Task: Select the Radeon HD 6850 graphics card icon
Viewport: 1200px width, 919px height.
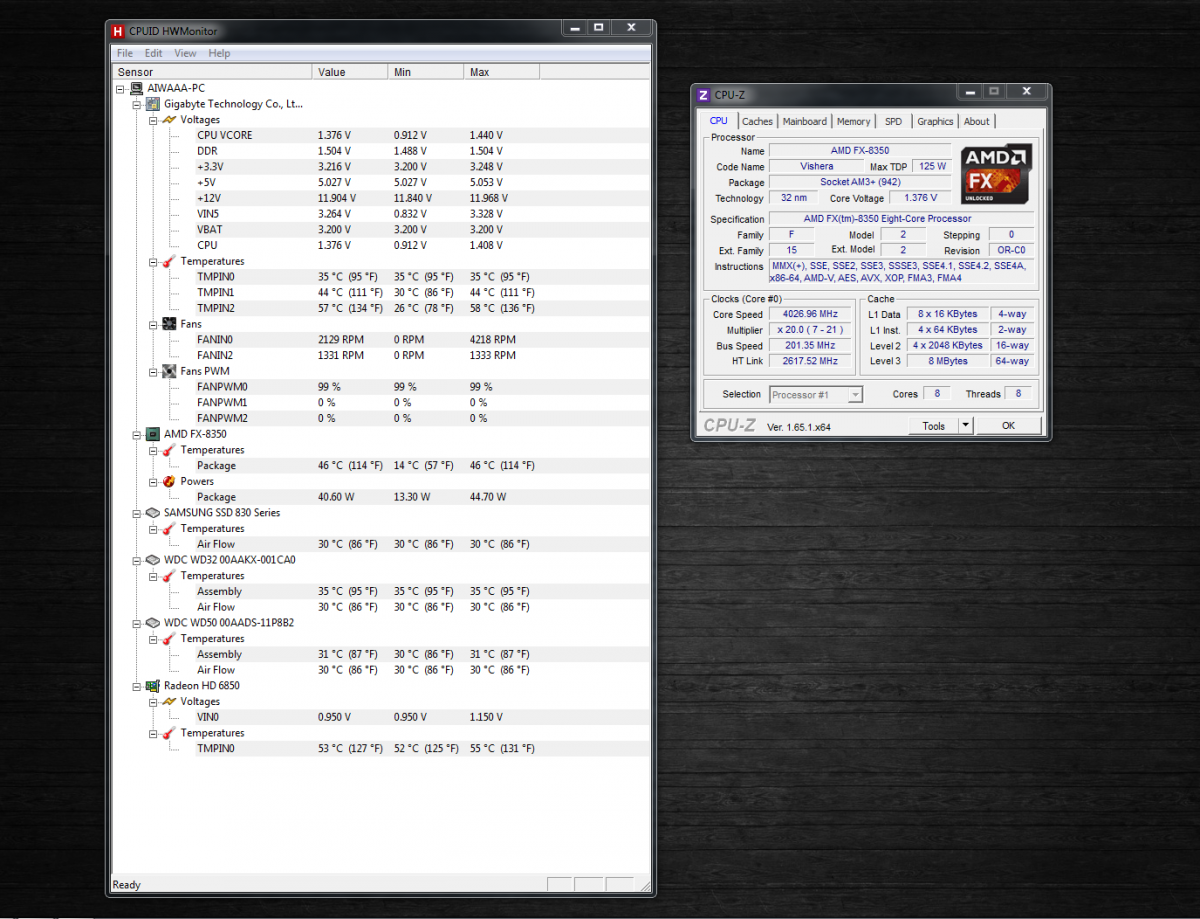Action: (153, 686)
